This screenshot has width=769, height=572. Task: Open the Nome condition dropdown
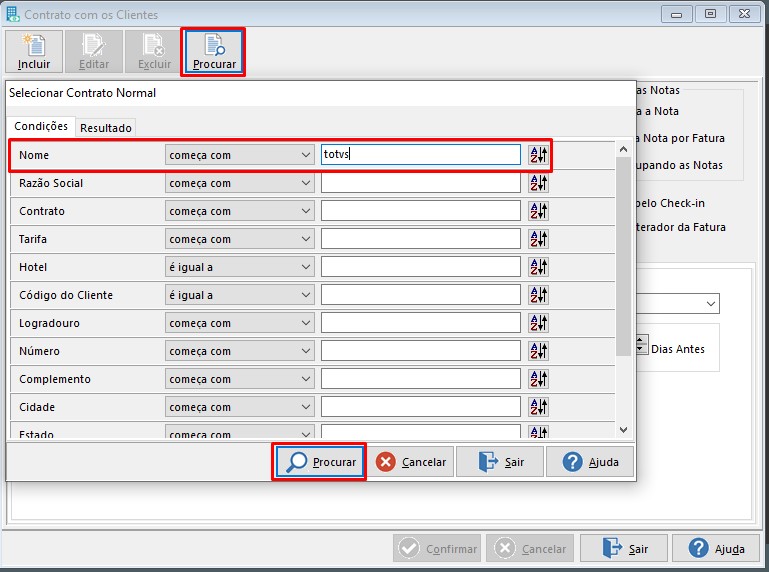(240, 155)
